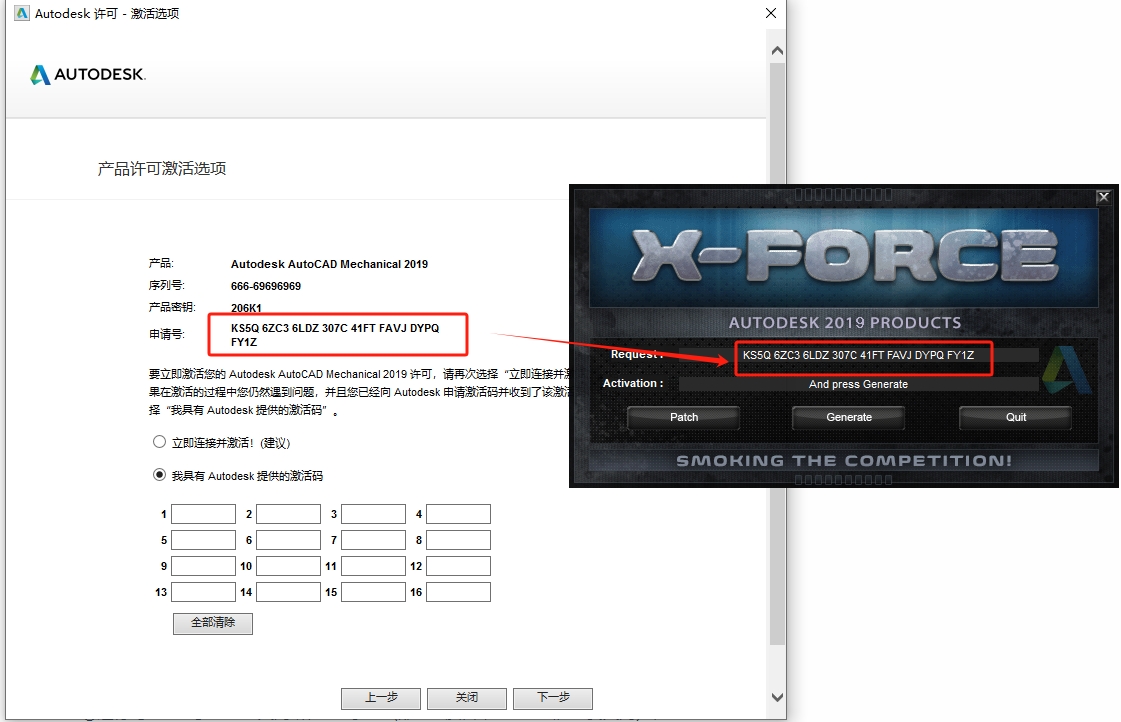Click the Request field in X-Force window
1121x722 pixels.
pos(859,355)
